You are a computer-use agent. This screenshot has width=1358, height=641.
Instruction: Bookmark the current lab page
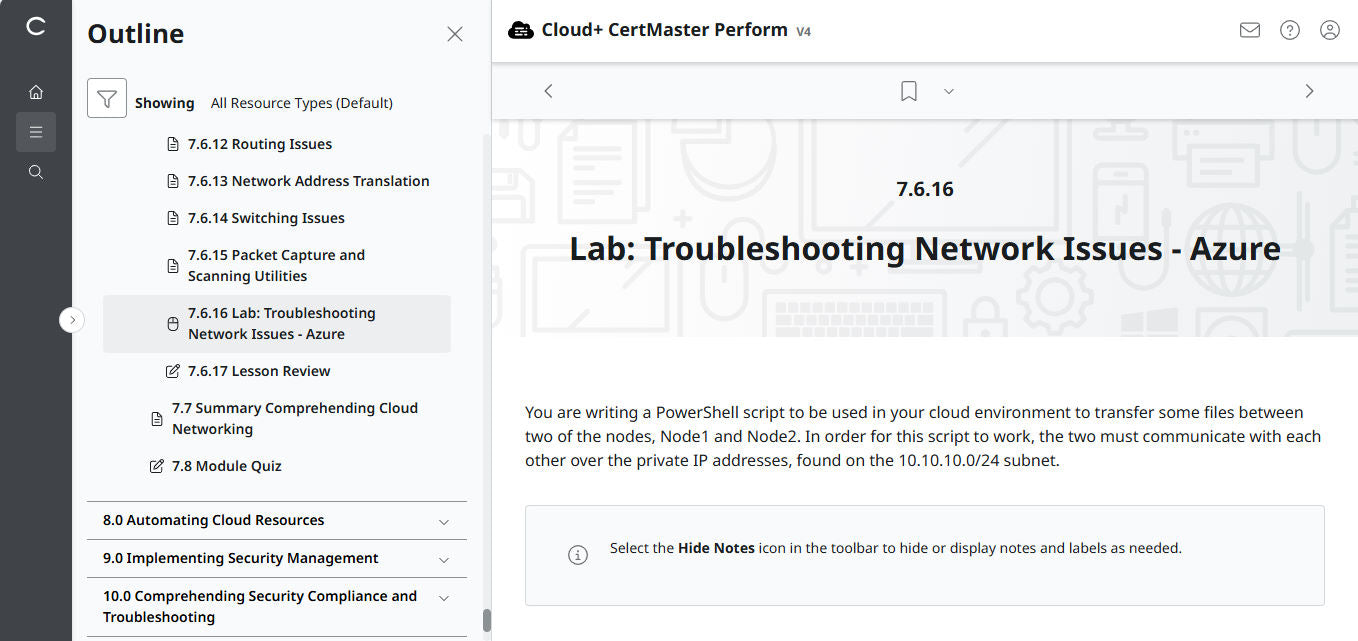point(908,91)
